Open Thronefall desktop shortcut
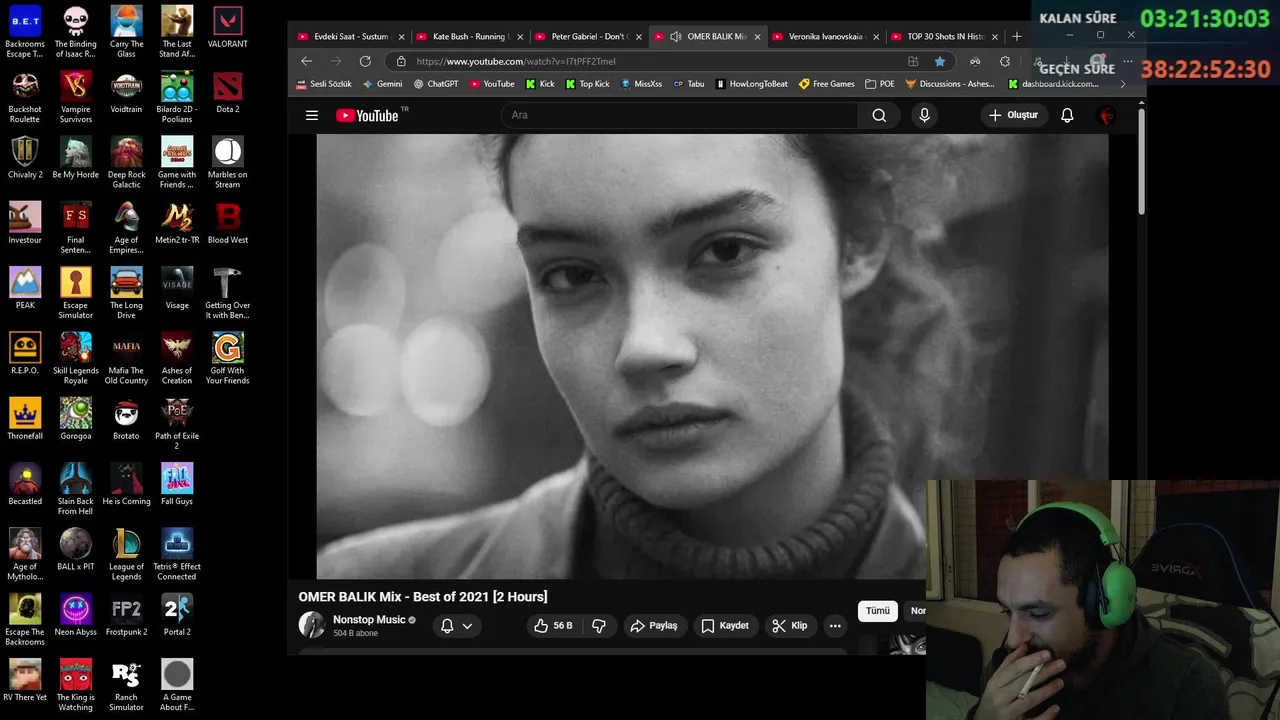The height and width of the screenshot is (720, 1280). (x=25, y=420)
